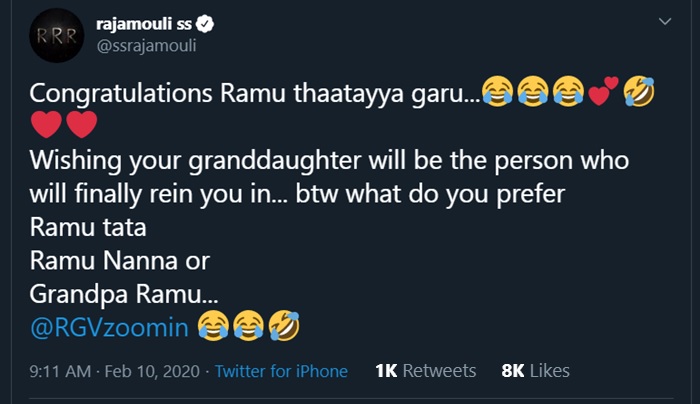View the 1K Retweets list
The image size is (700, 404).
pyautogui.click(x=425, y=371)
